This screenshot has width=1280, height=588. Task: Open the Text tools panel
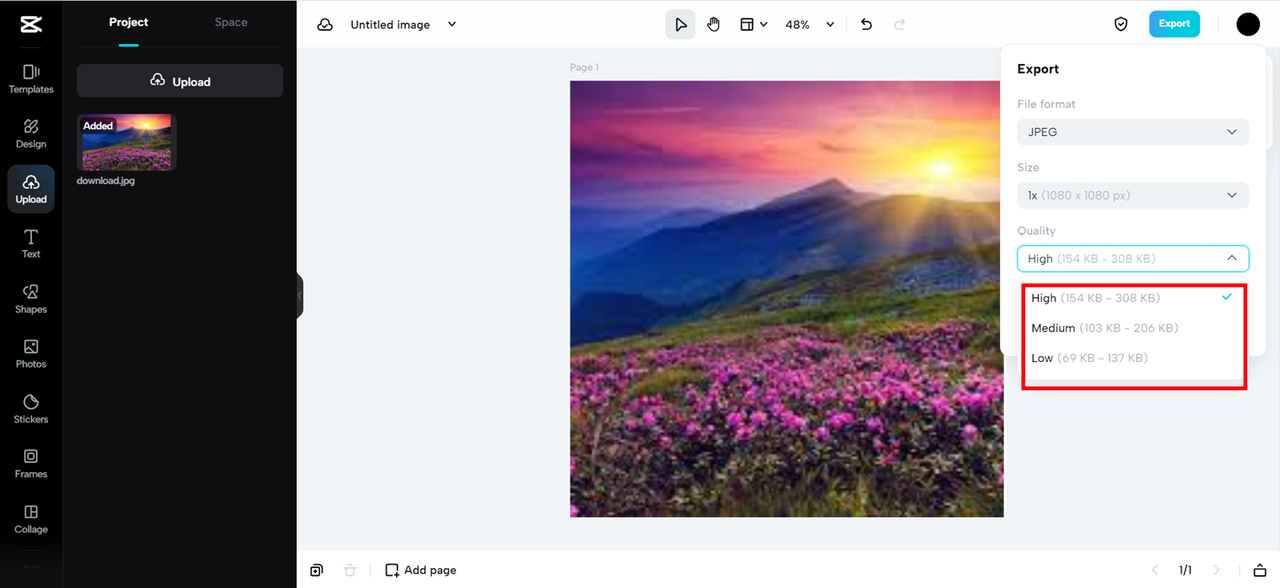tap(31, 244)
